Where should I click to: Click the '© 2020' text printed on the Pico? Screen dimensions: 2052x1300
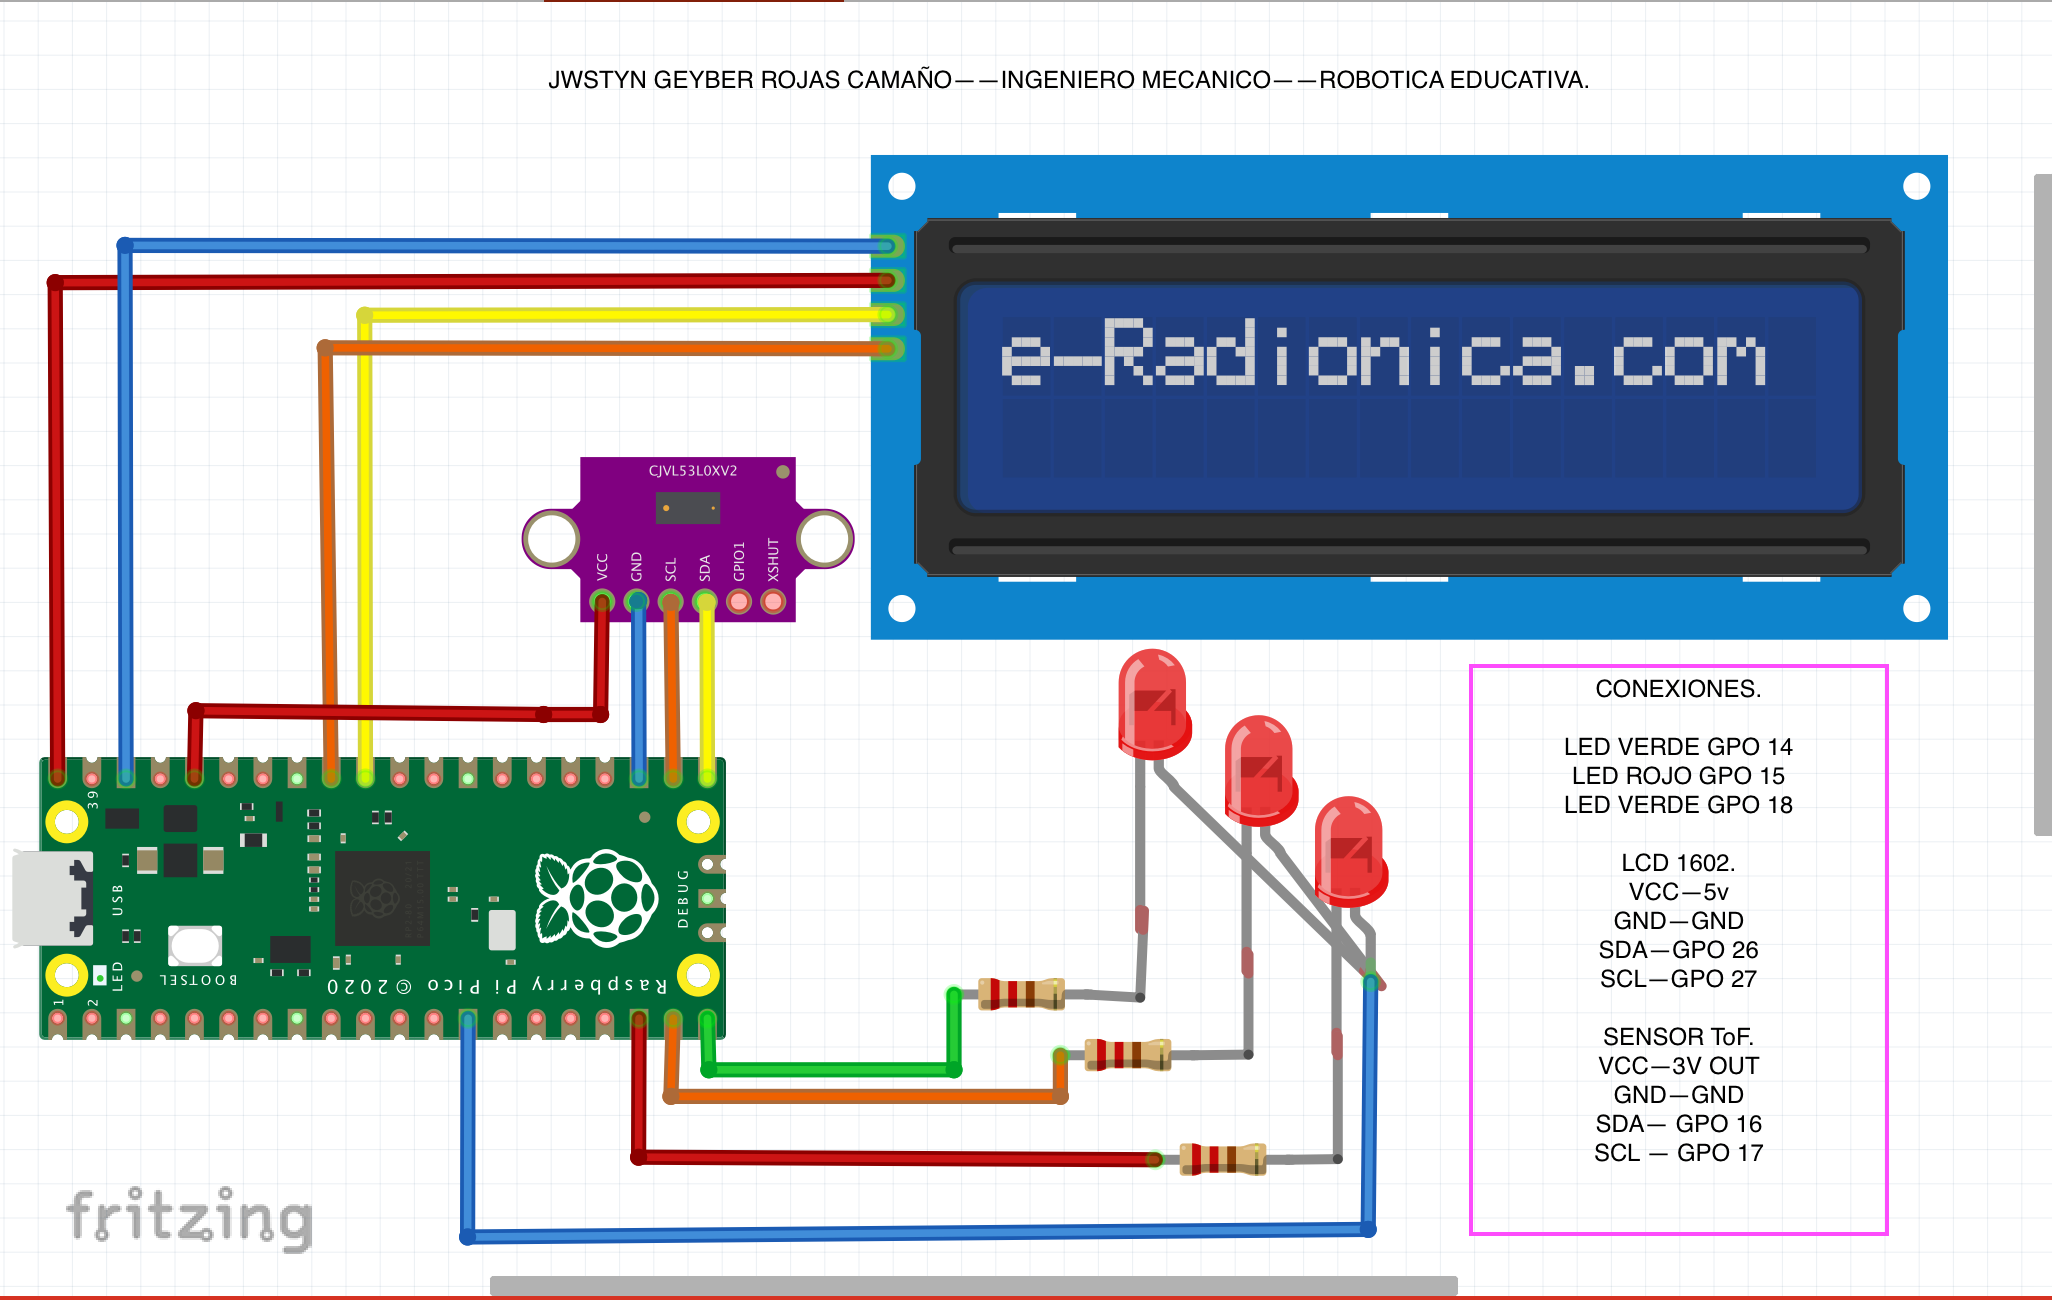[x=369, y=987]
